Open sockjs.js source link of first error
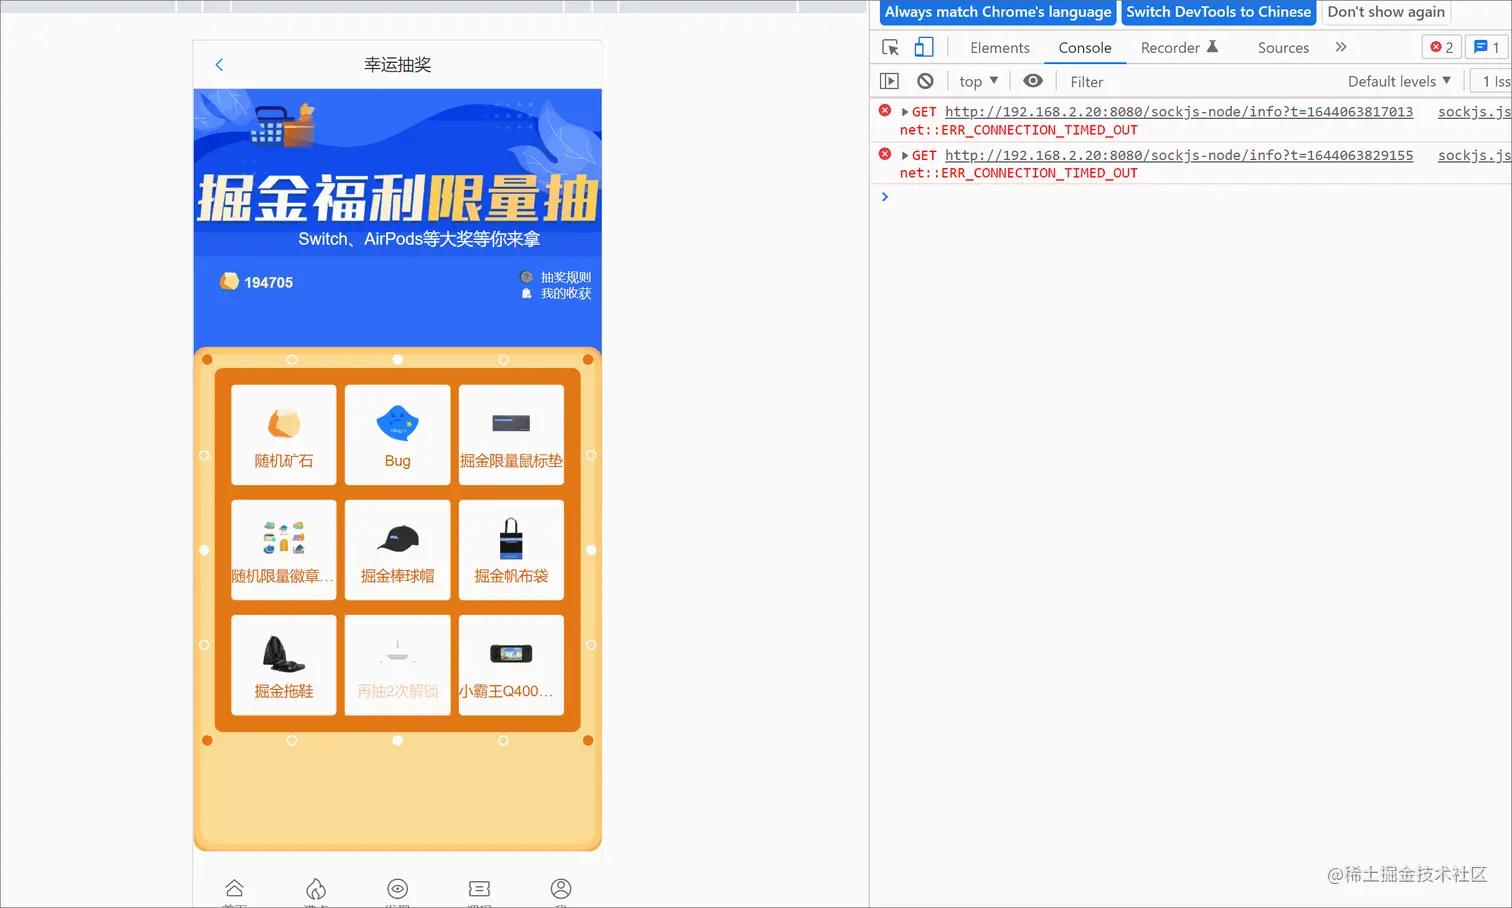The width and height of the screenshot is (1512, 908). click(1474, 112)
